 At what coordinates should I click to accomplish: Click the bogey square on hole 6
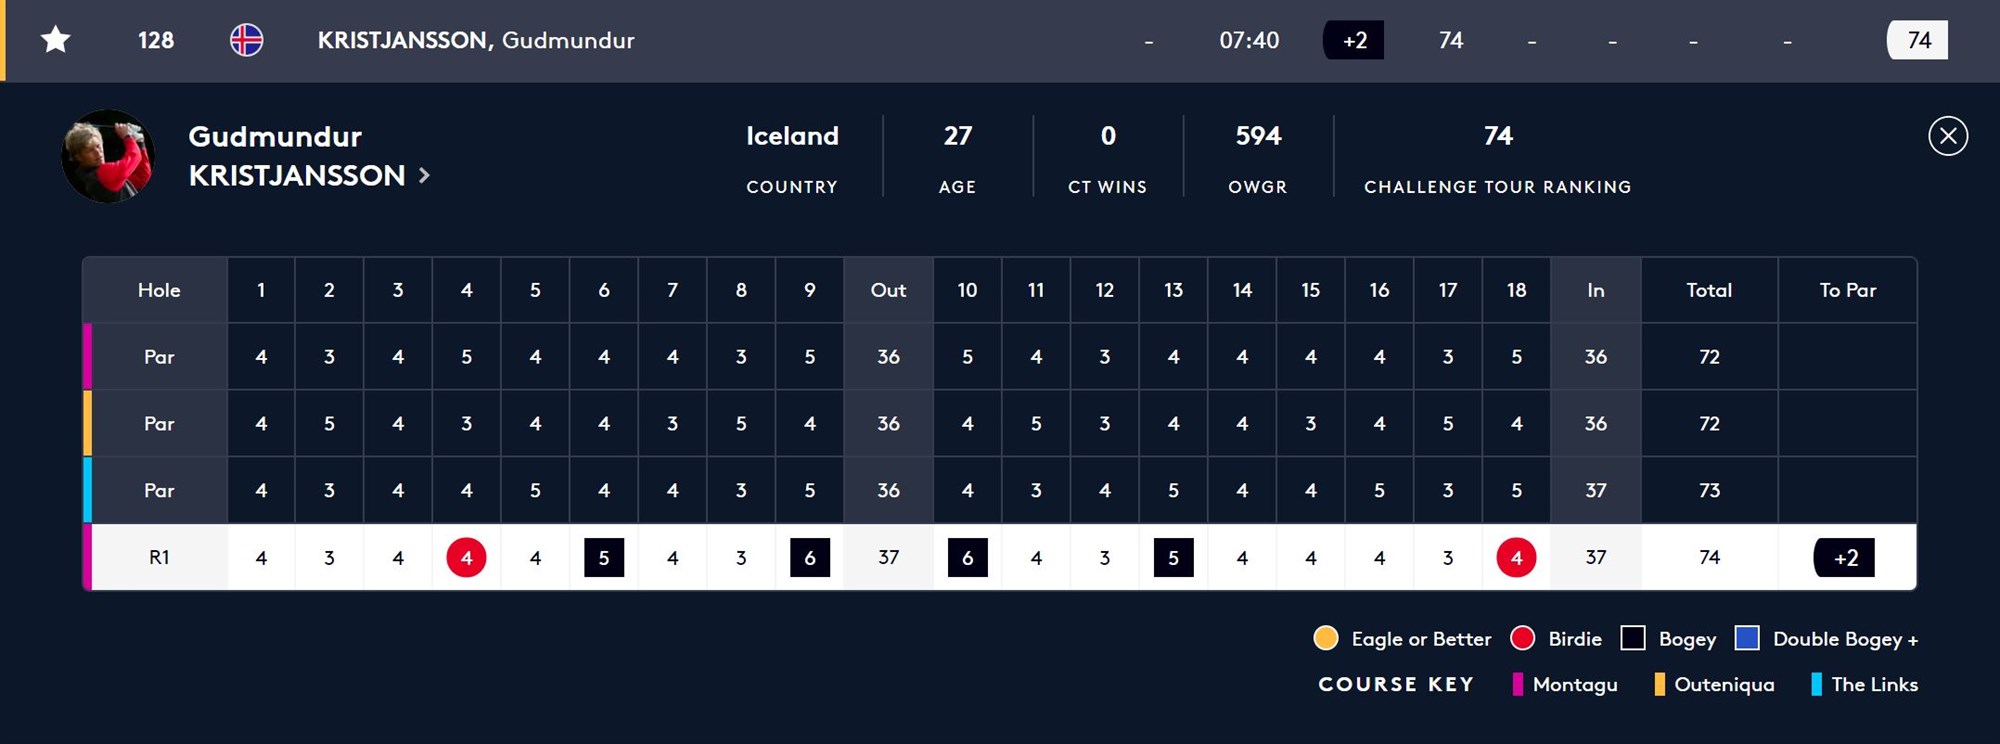(x=604, y=557)
